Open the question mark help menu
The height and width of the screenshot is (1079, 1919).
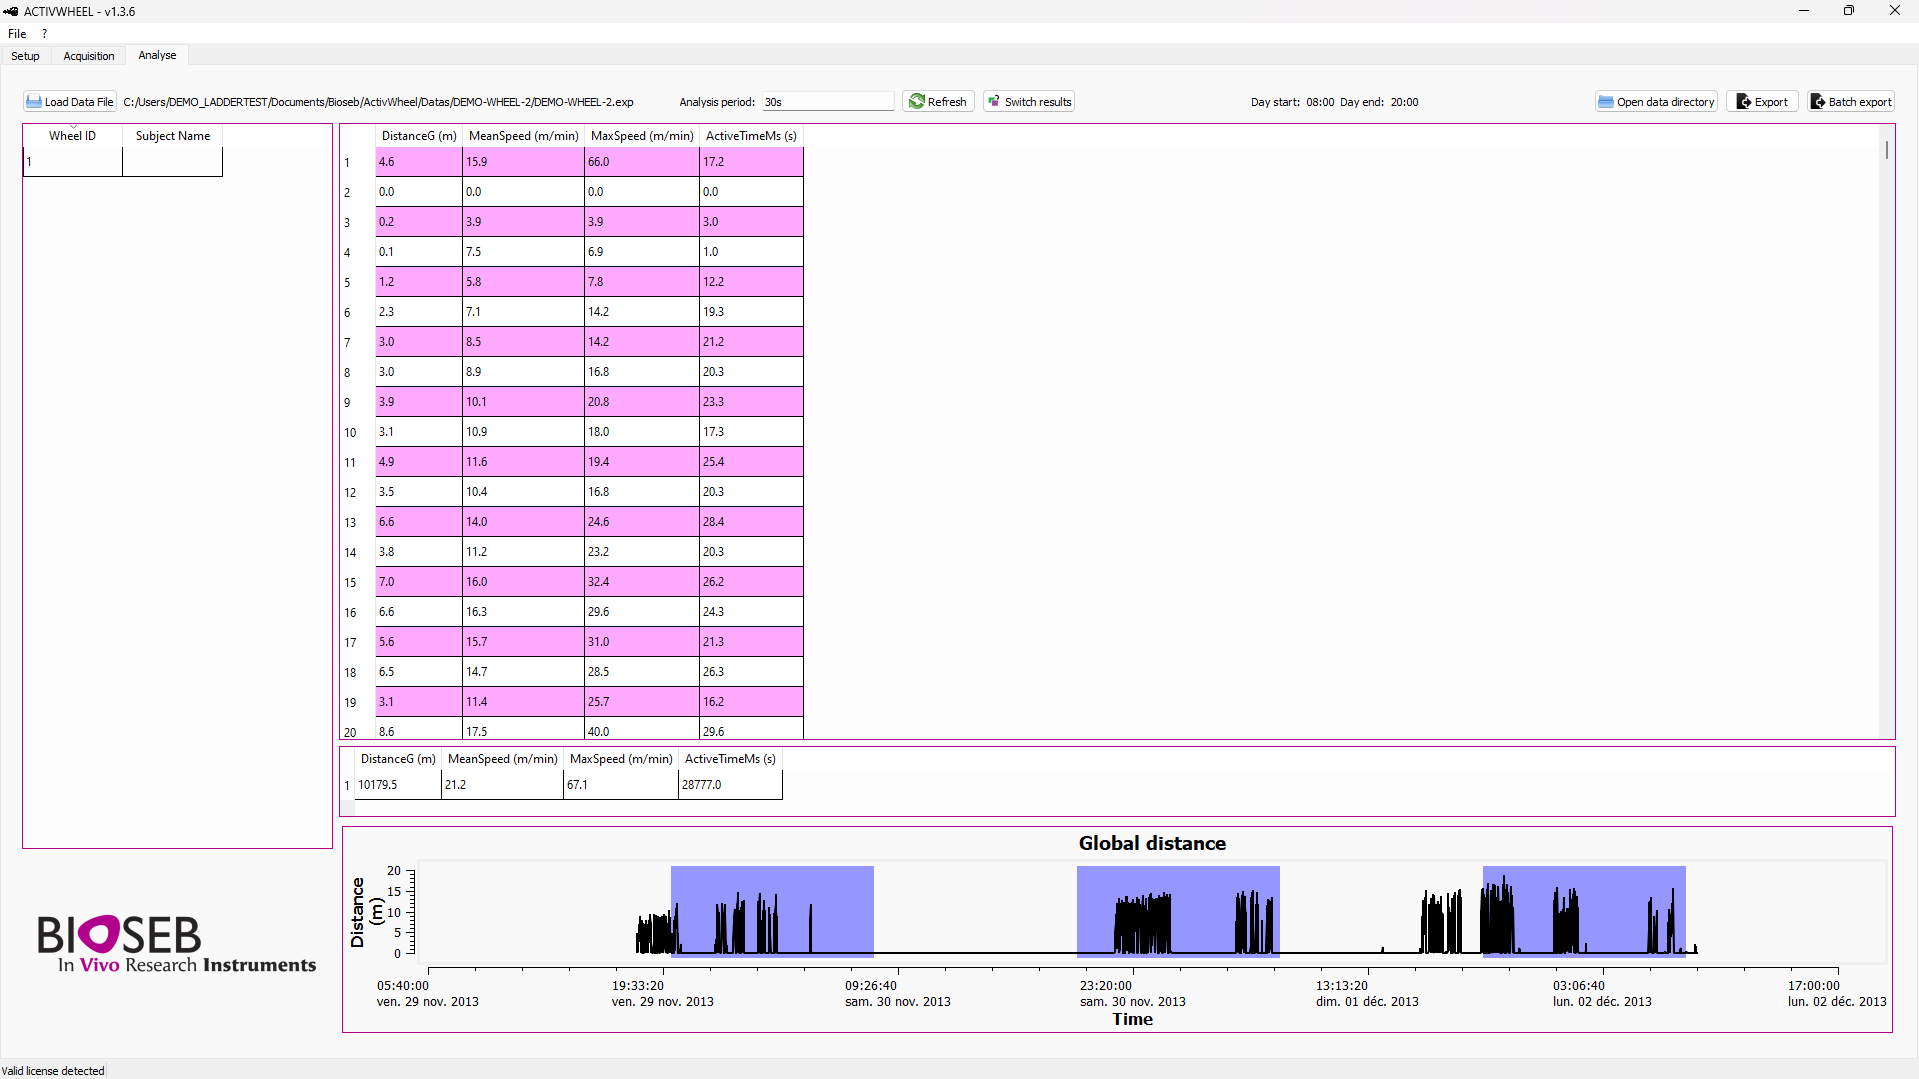[44, 34]
